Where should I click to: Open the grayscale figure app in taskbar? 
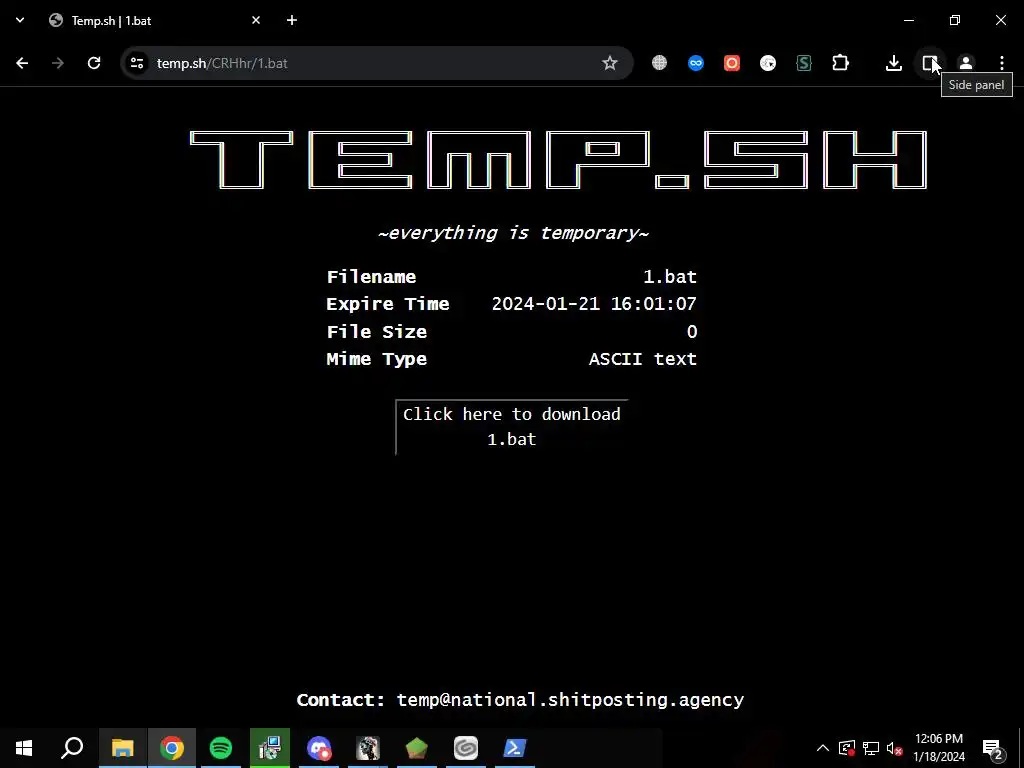368,748
